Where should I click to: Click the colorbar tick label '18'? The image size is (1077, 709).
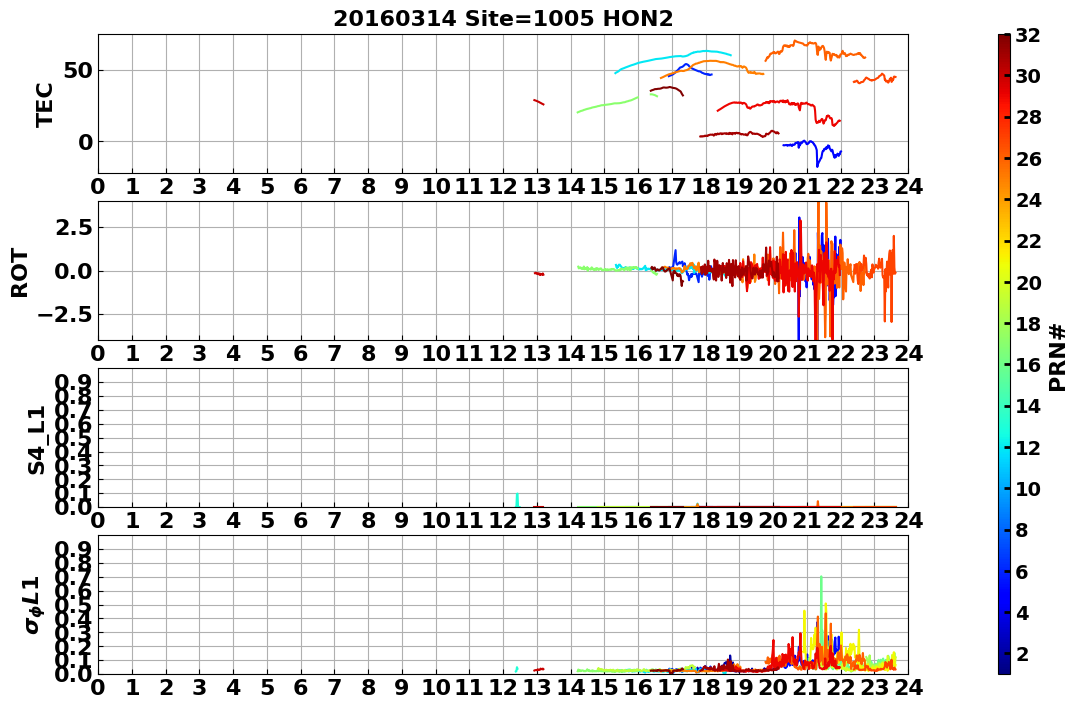point(1028,324)
